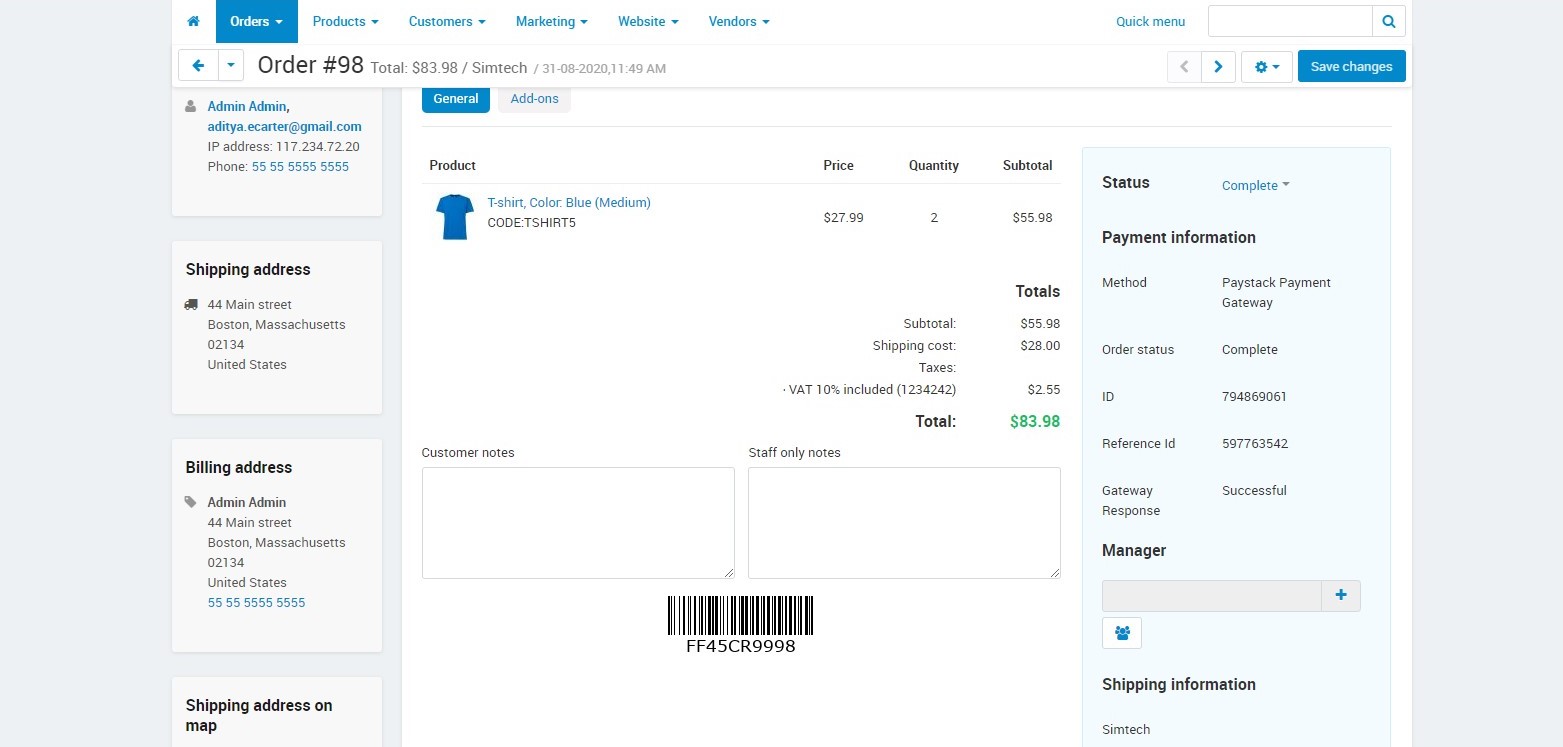Image resolution: width=1563 pixels, height=747 pixels.
Task: Click the top search input field
Action: (1290, 21)
